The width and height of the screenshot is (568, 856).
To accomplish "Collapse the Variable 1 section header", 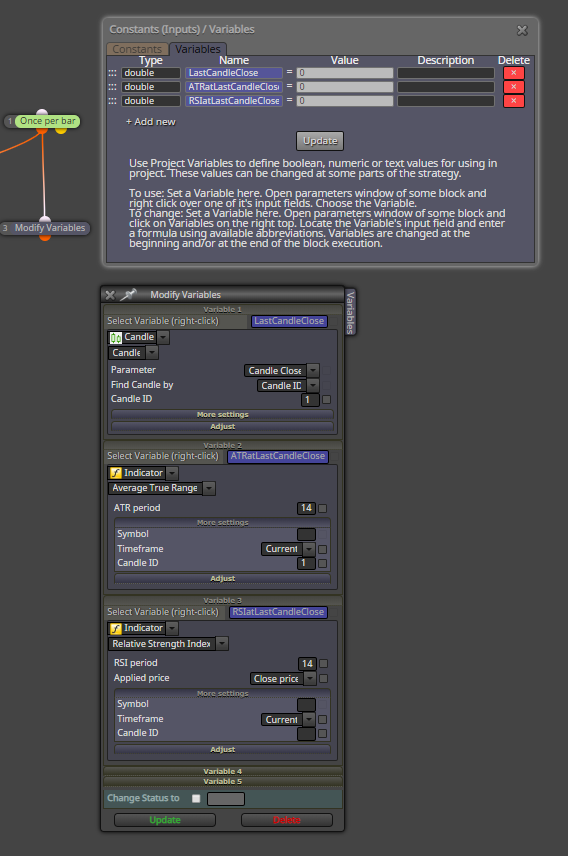I will tap(223, 310).
